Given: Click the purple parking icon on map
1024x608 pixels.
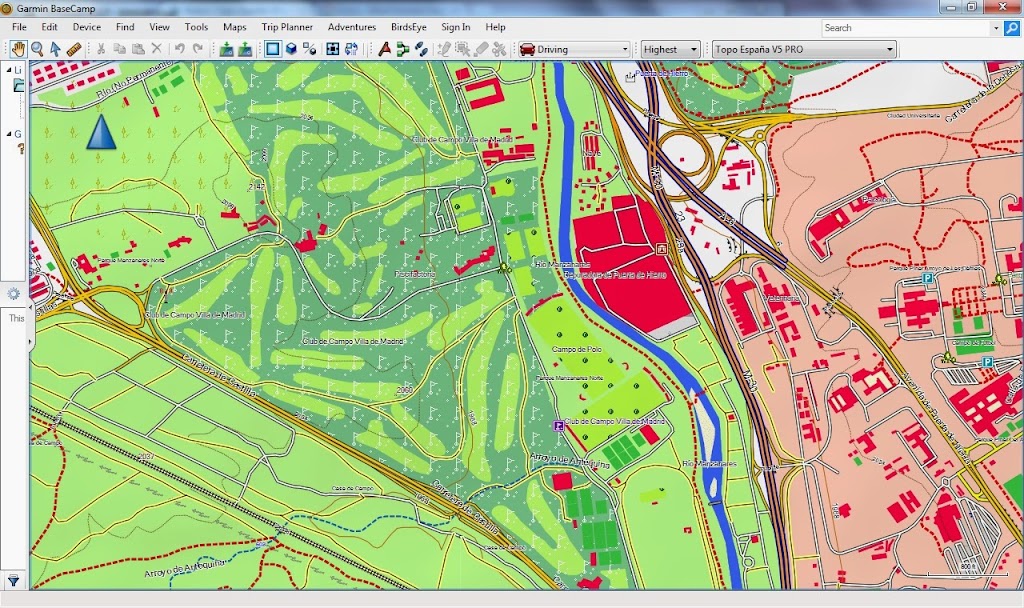Looking at the screenshot, I should point(558,426).
